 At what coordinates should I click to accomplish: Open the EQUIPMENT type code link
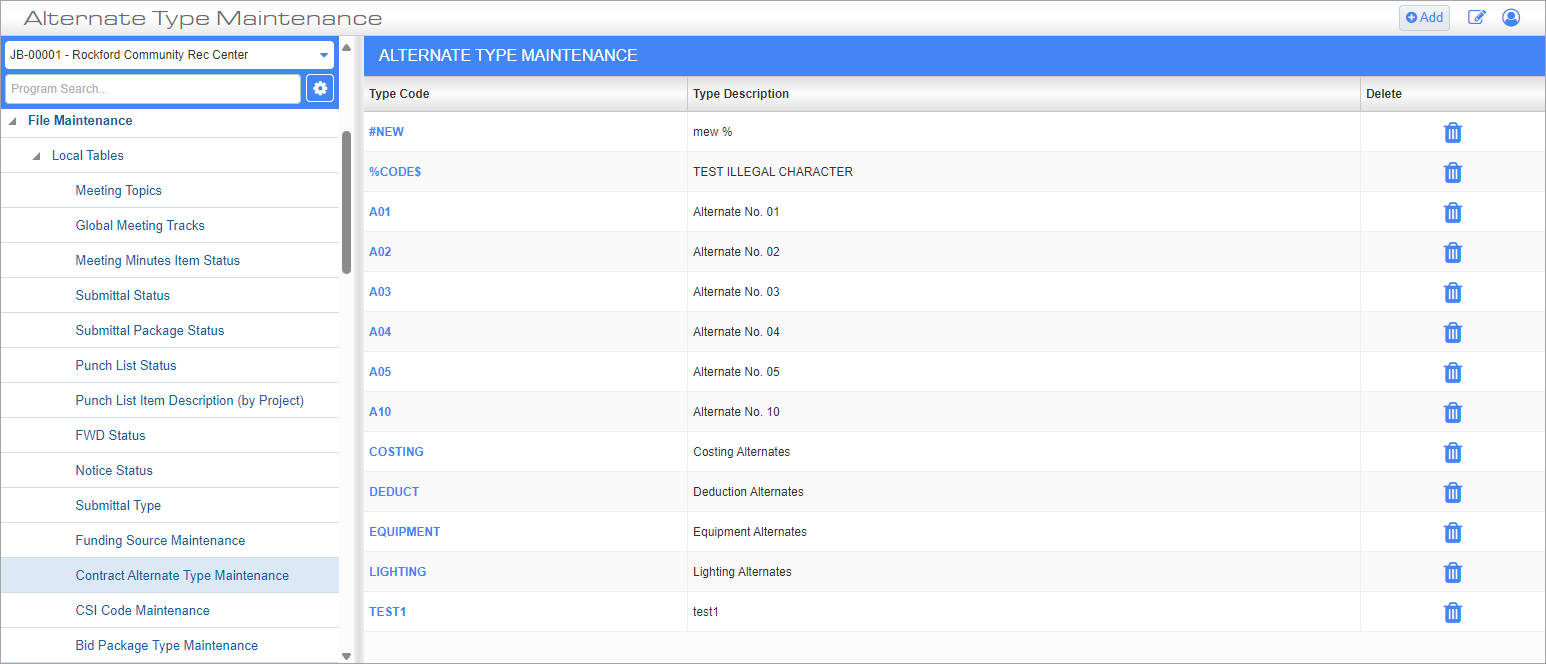[404, 532]
